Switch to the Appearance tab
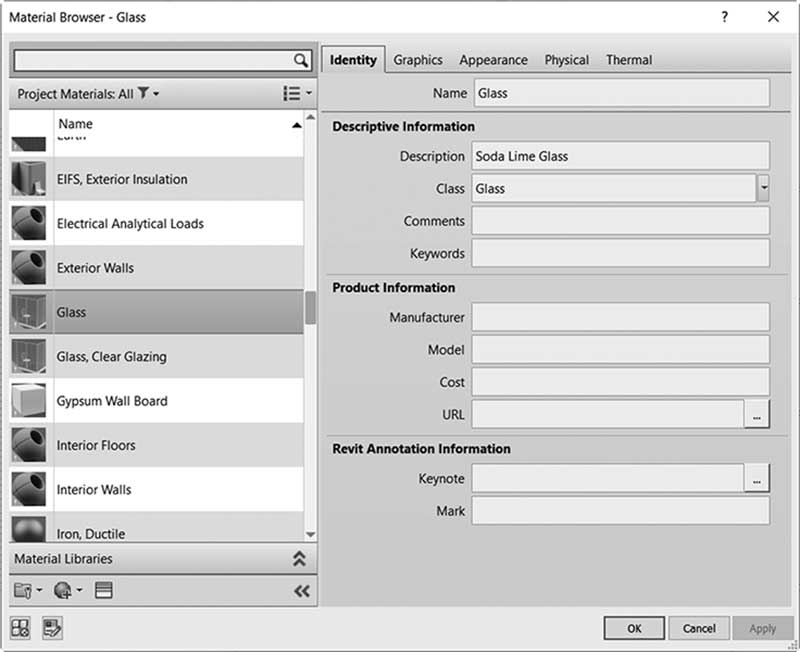800x652 pixels. (493, 60)
